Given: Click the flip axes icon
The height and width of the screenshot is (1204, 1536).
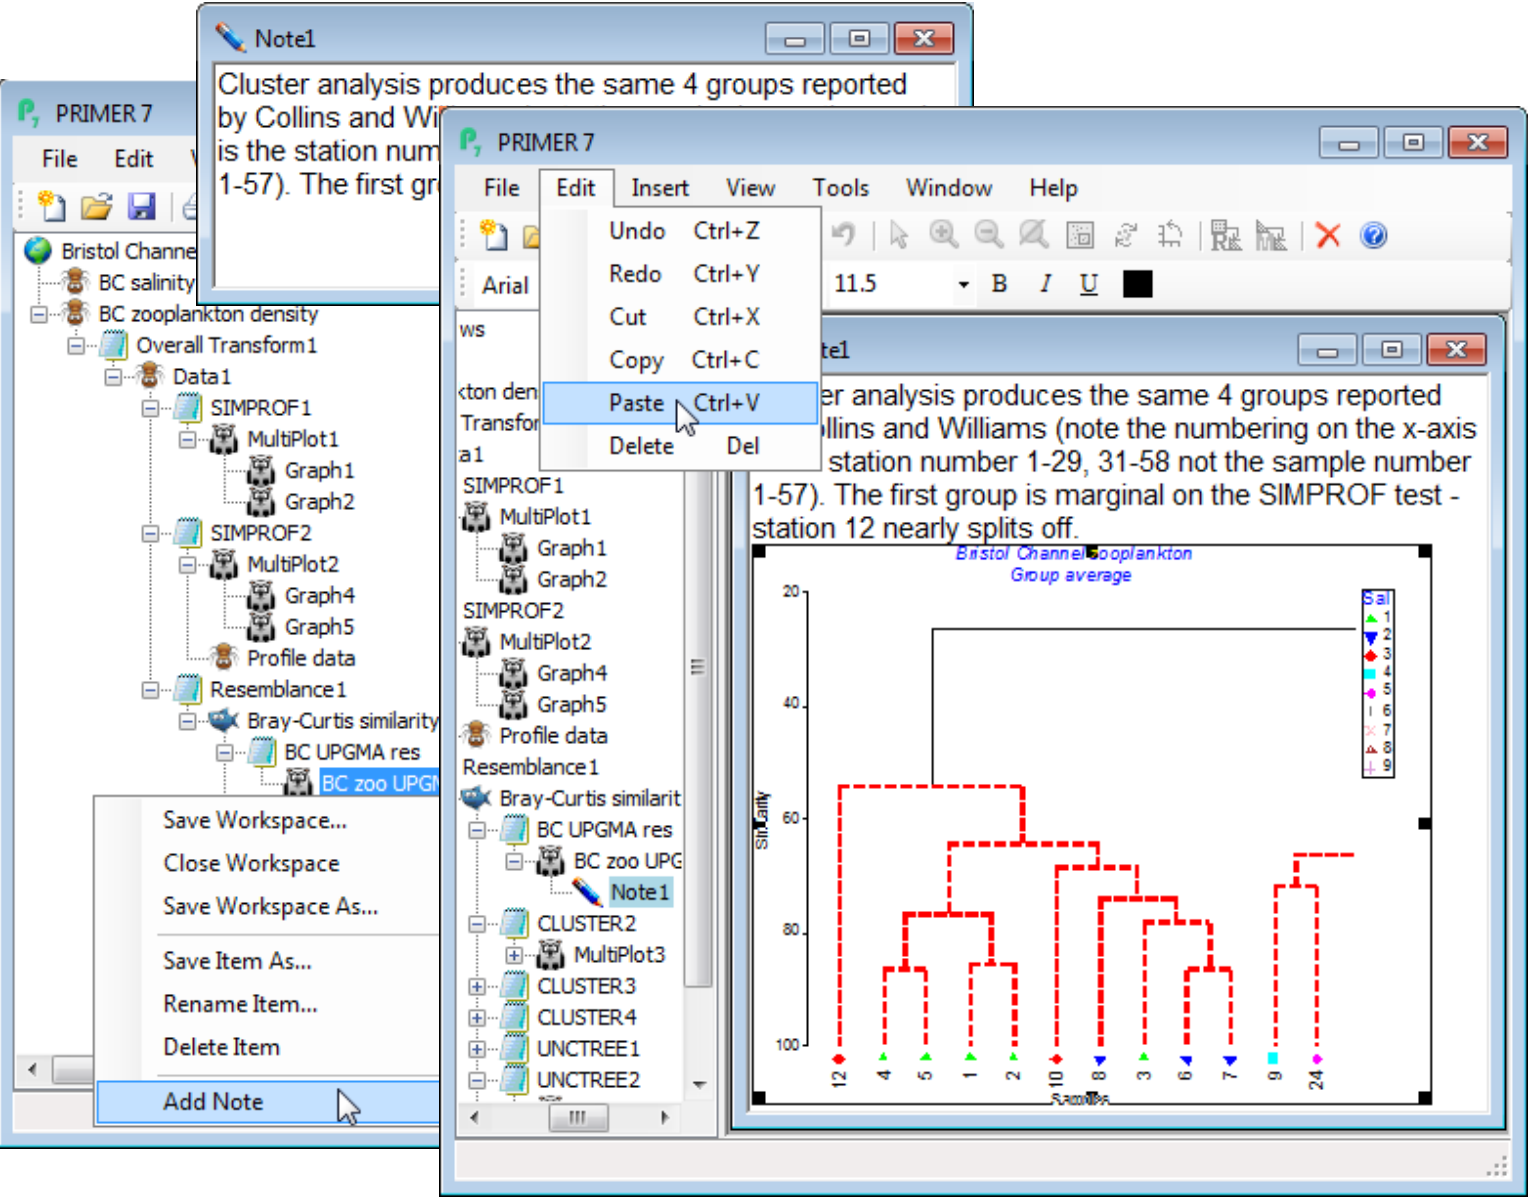Looking at the screenshot, I should pyautogui.click(x=1170, y=236).
